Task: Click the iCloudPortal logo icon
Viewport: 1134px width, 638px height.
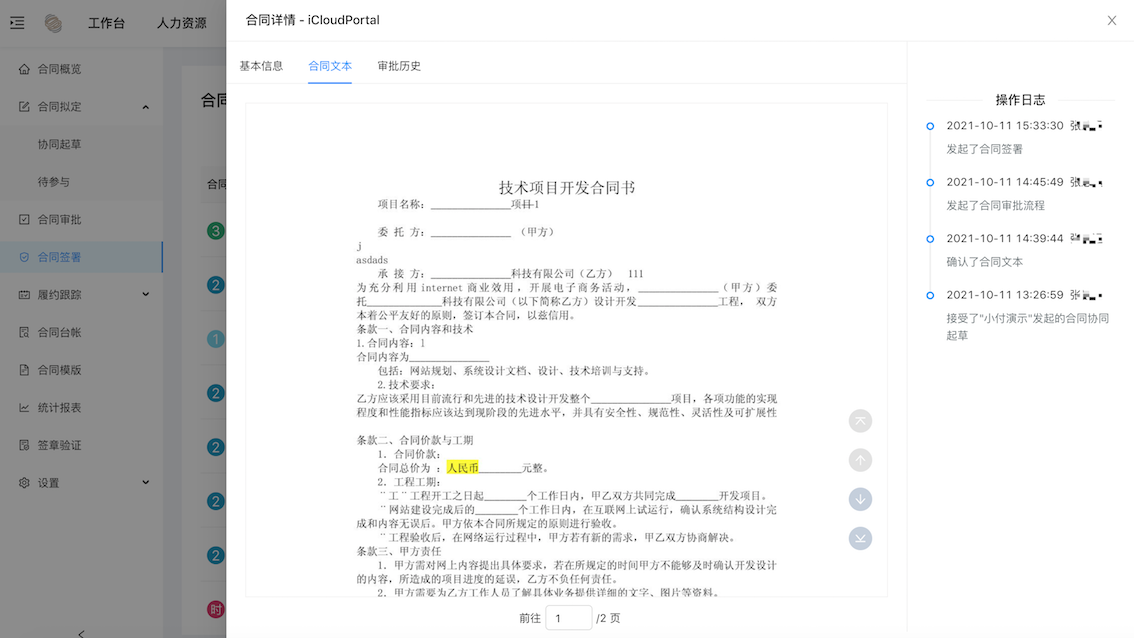Action: (53, 23)
